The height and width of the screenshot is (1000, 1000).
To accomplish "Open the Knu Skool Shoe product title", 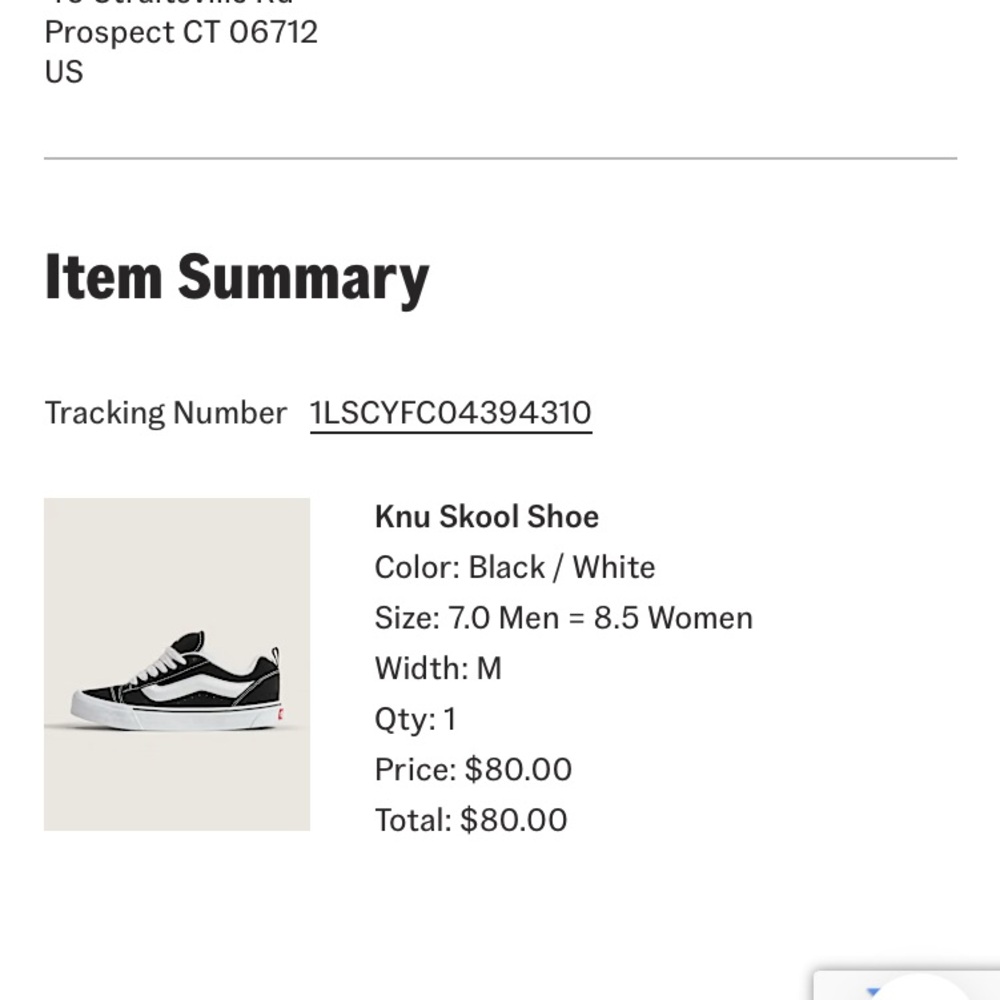I will (486, 517).
